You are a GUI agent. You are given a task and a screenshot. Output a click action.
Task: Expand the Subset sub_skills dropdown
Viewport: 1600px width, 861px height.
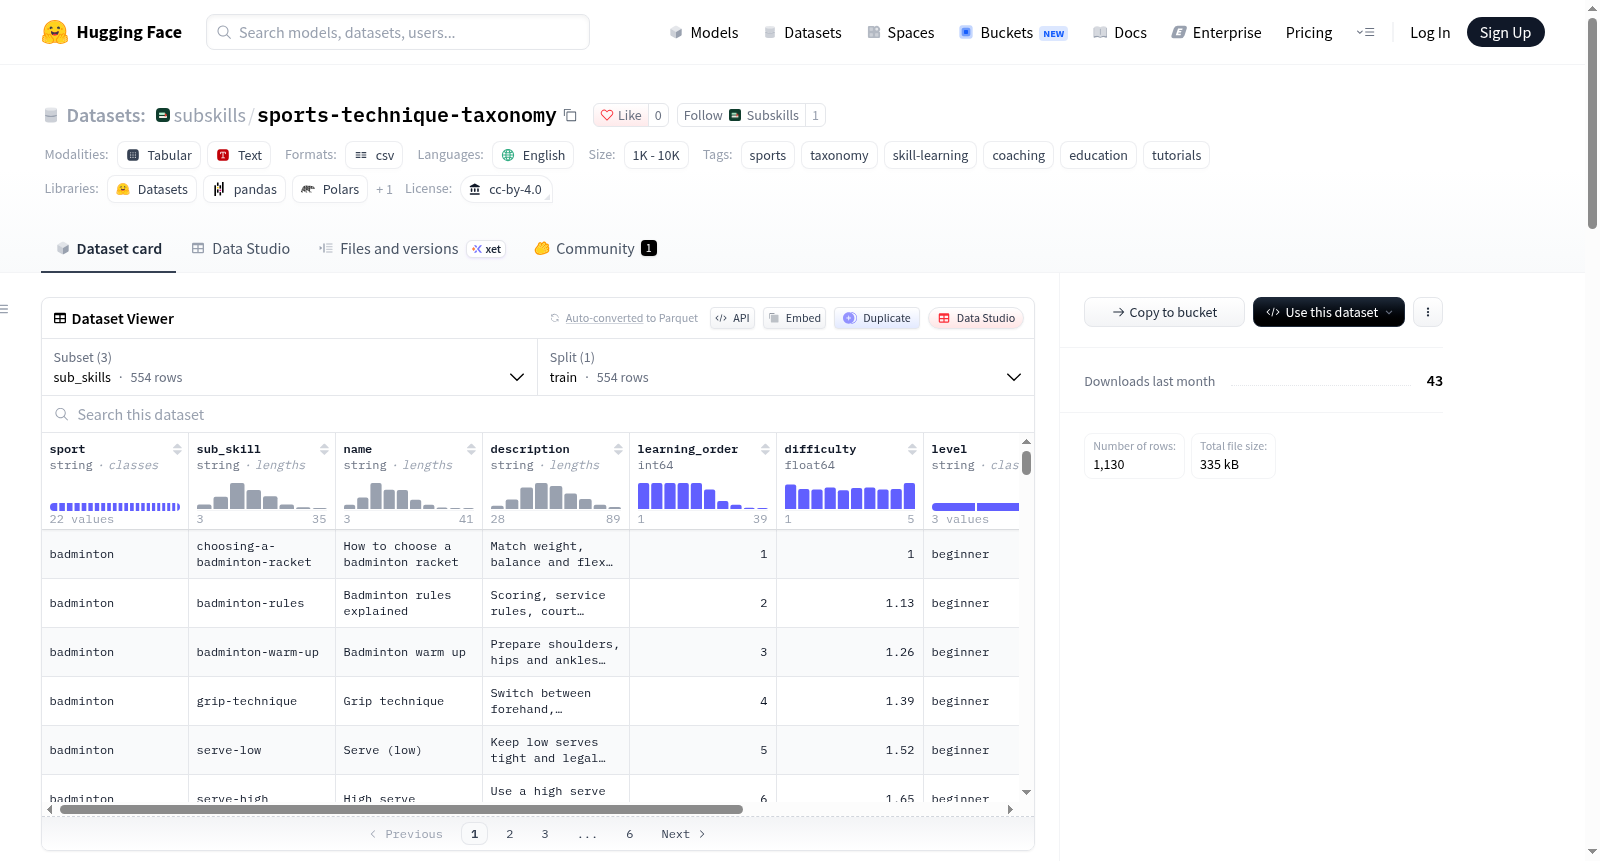[x=289, y=367]
